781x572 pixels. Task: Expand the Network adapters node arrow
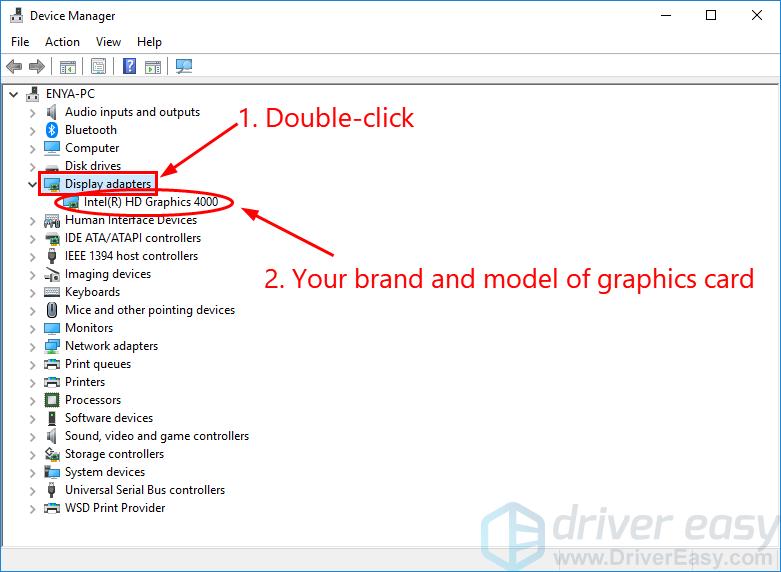coord(32,346)
